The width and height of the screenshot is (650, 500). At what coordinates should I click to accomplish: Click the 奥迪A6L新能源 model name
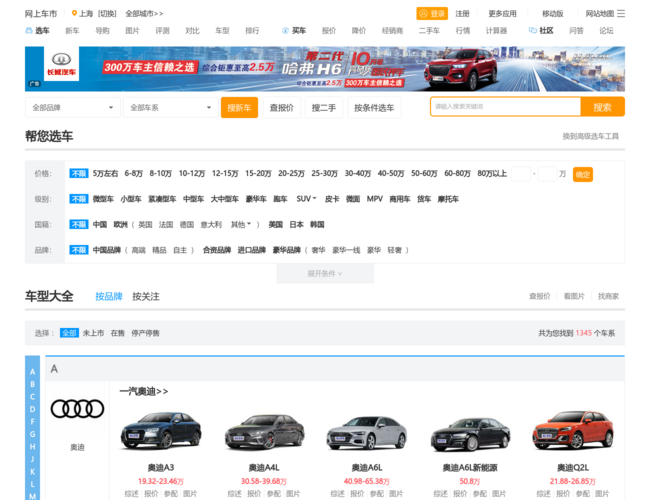point(470,468)
